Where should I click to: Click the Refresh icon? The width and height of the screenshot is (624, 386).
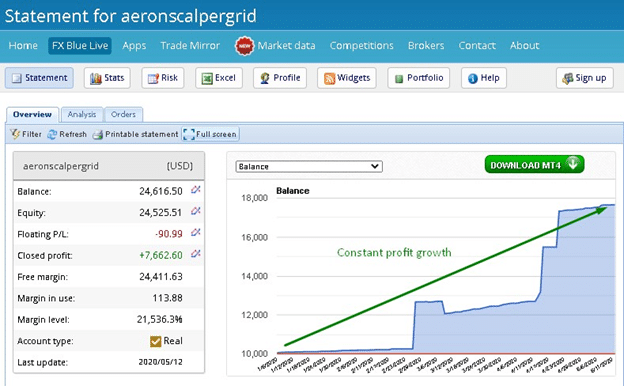click(52, 135)
